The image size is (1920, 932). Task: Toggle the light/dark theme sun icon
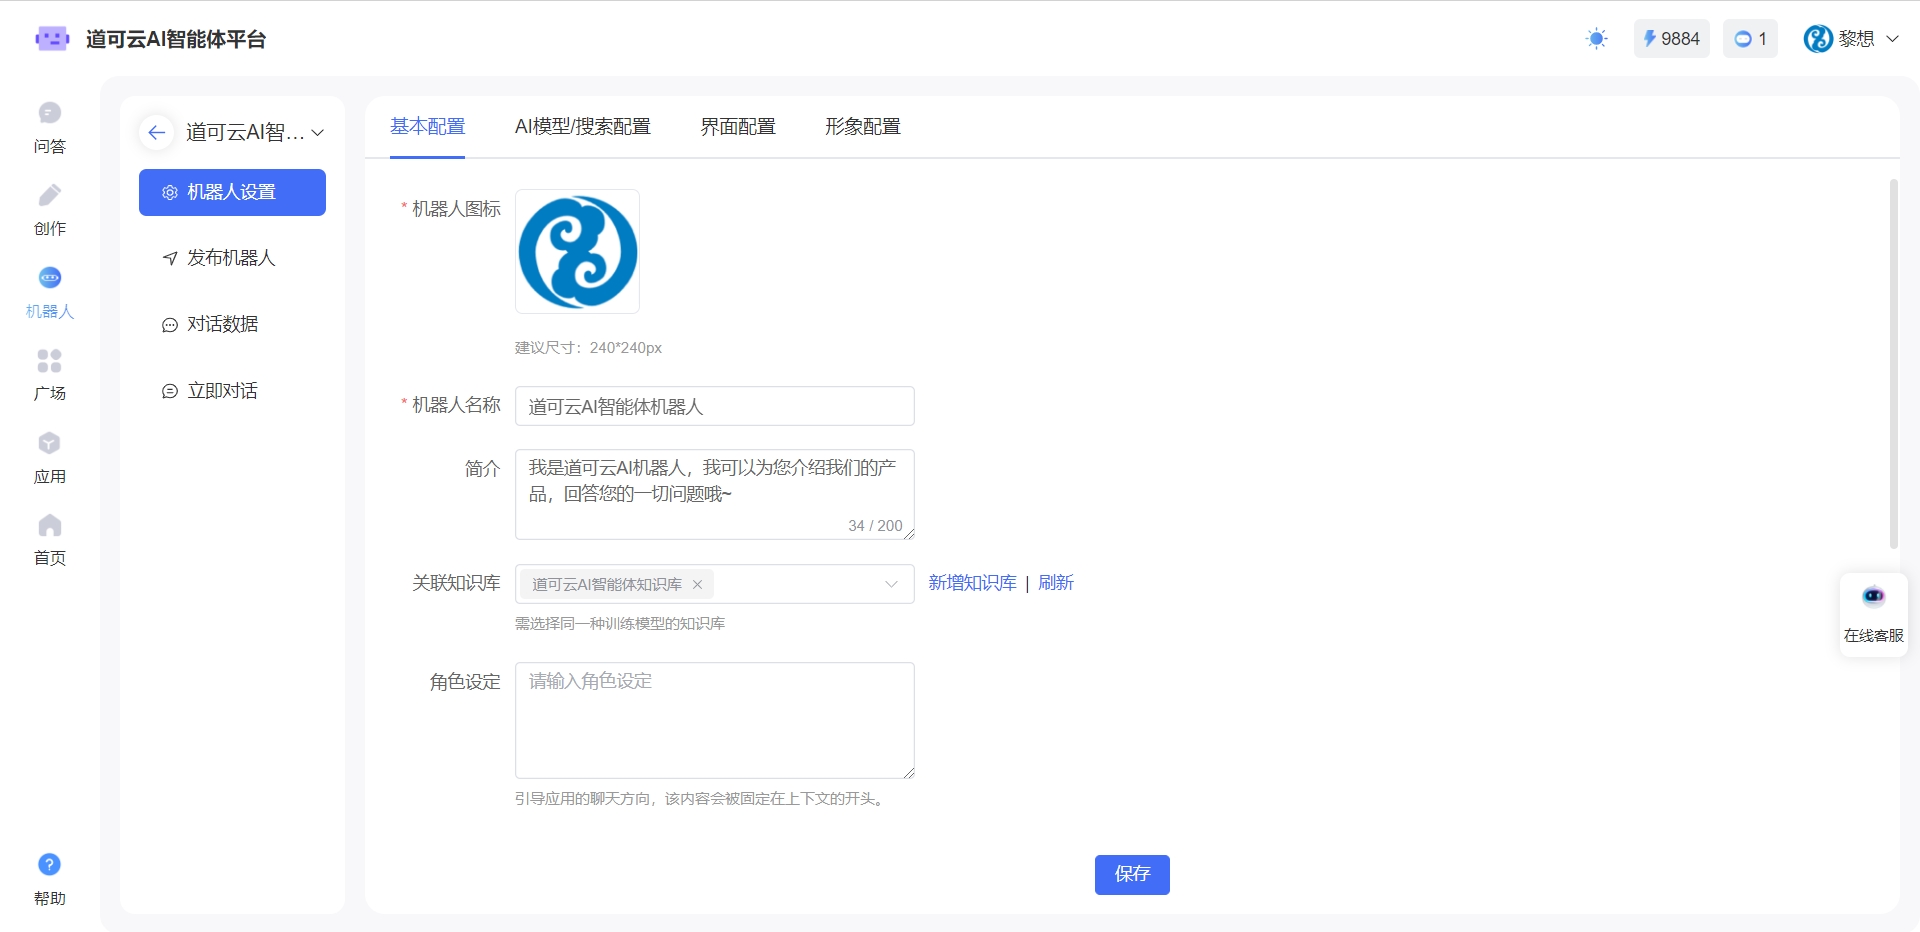pyautogui.click(x=1596, y=39)
